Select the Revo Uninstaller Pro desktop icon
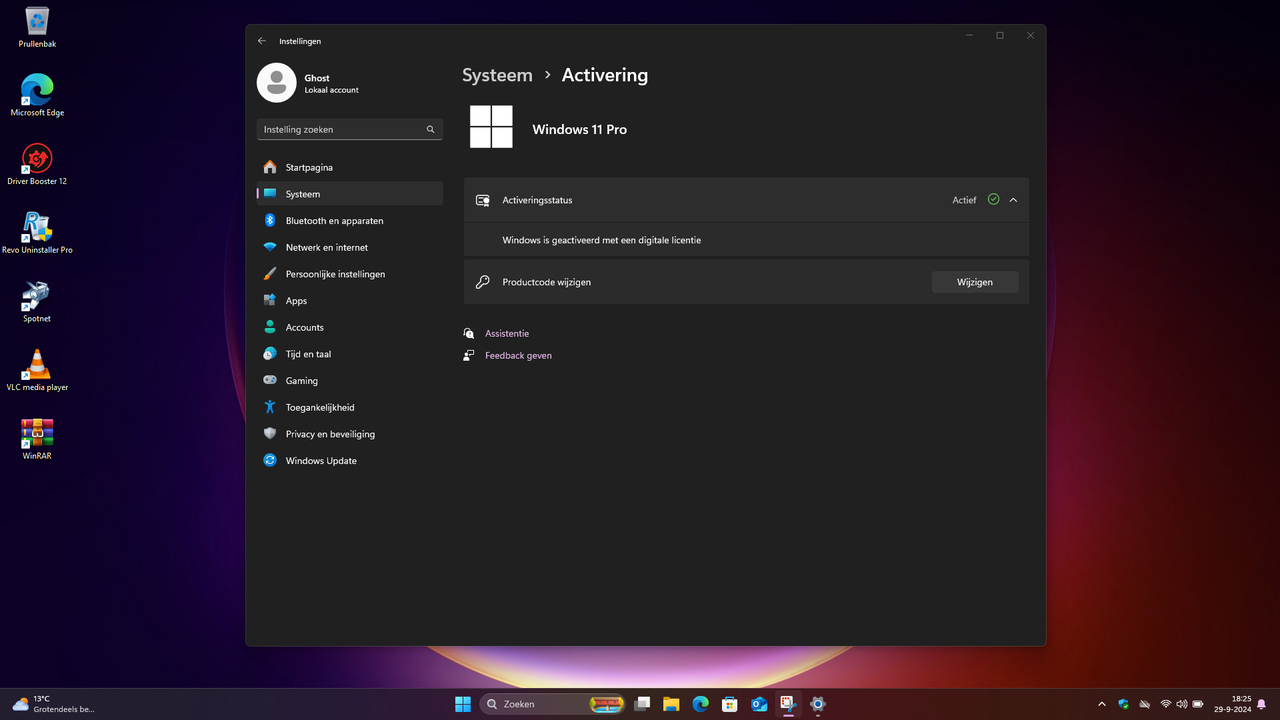This screenshot has width=1280, height=720. click(37, 233)
